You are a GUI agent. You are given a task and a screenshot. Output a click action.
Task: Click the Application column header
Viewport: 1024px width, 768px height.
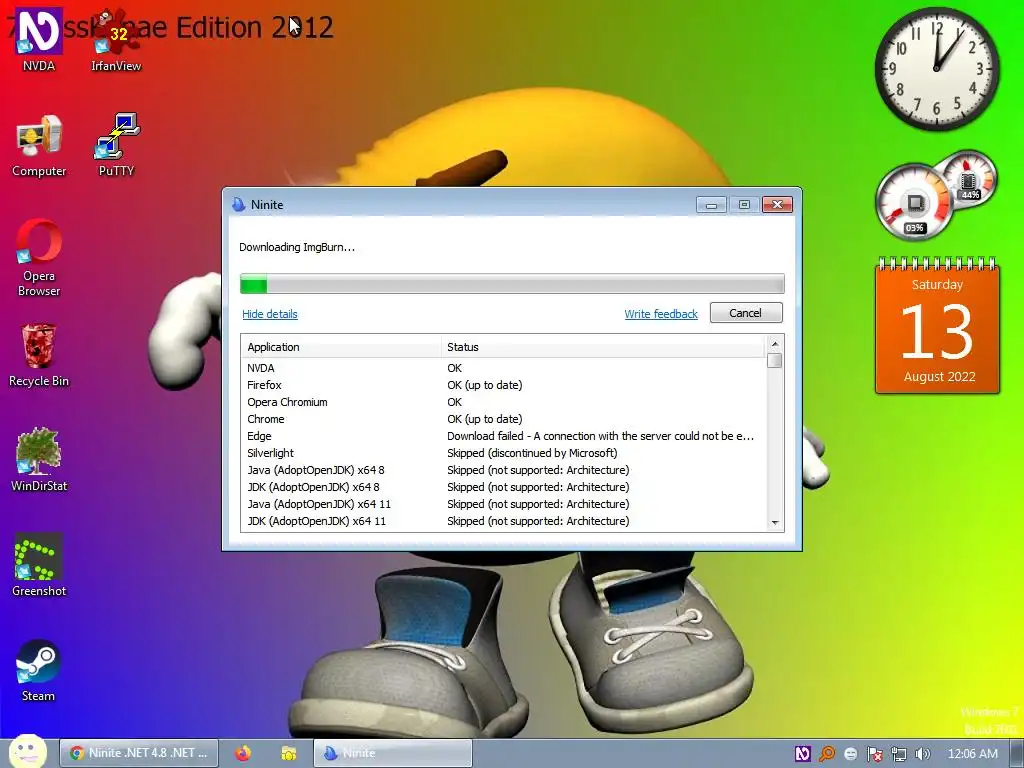(x=342, y=347)
